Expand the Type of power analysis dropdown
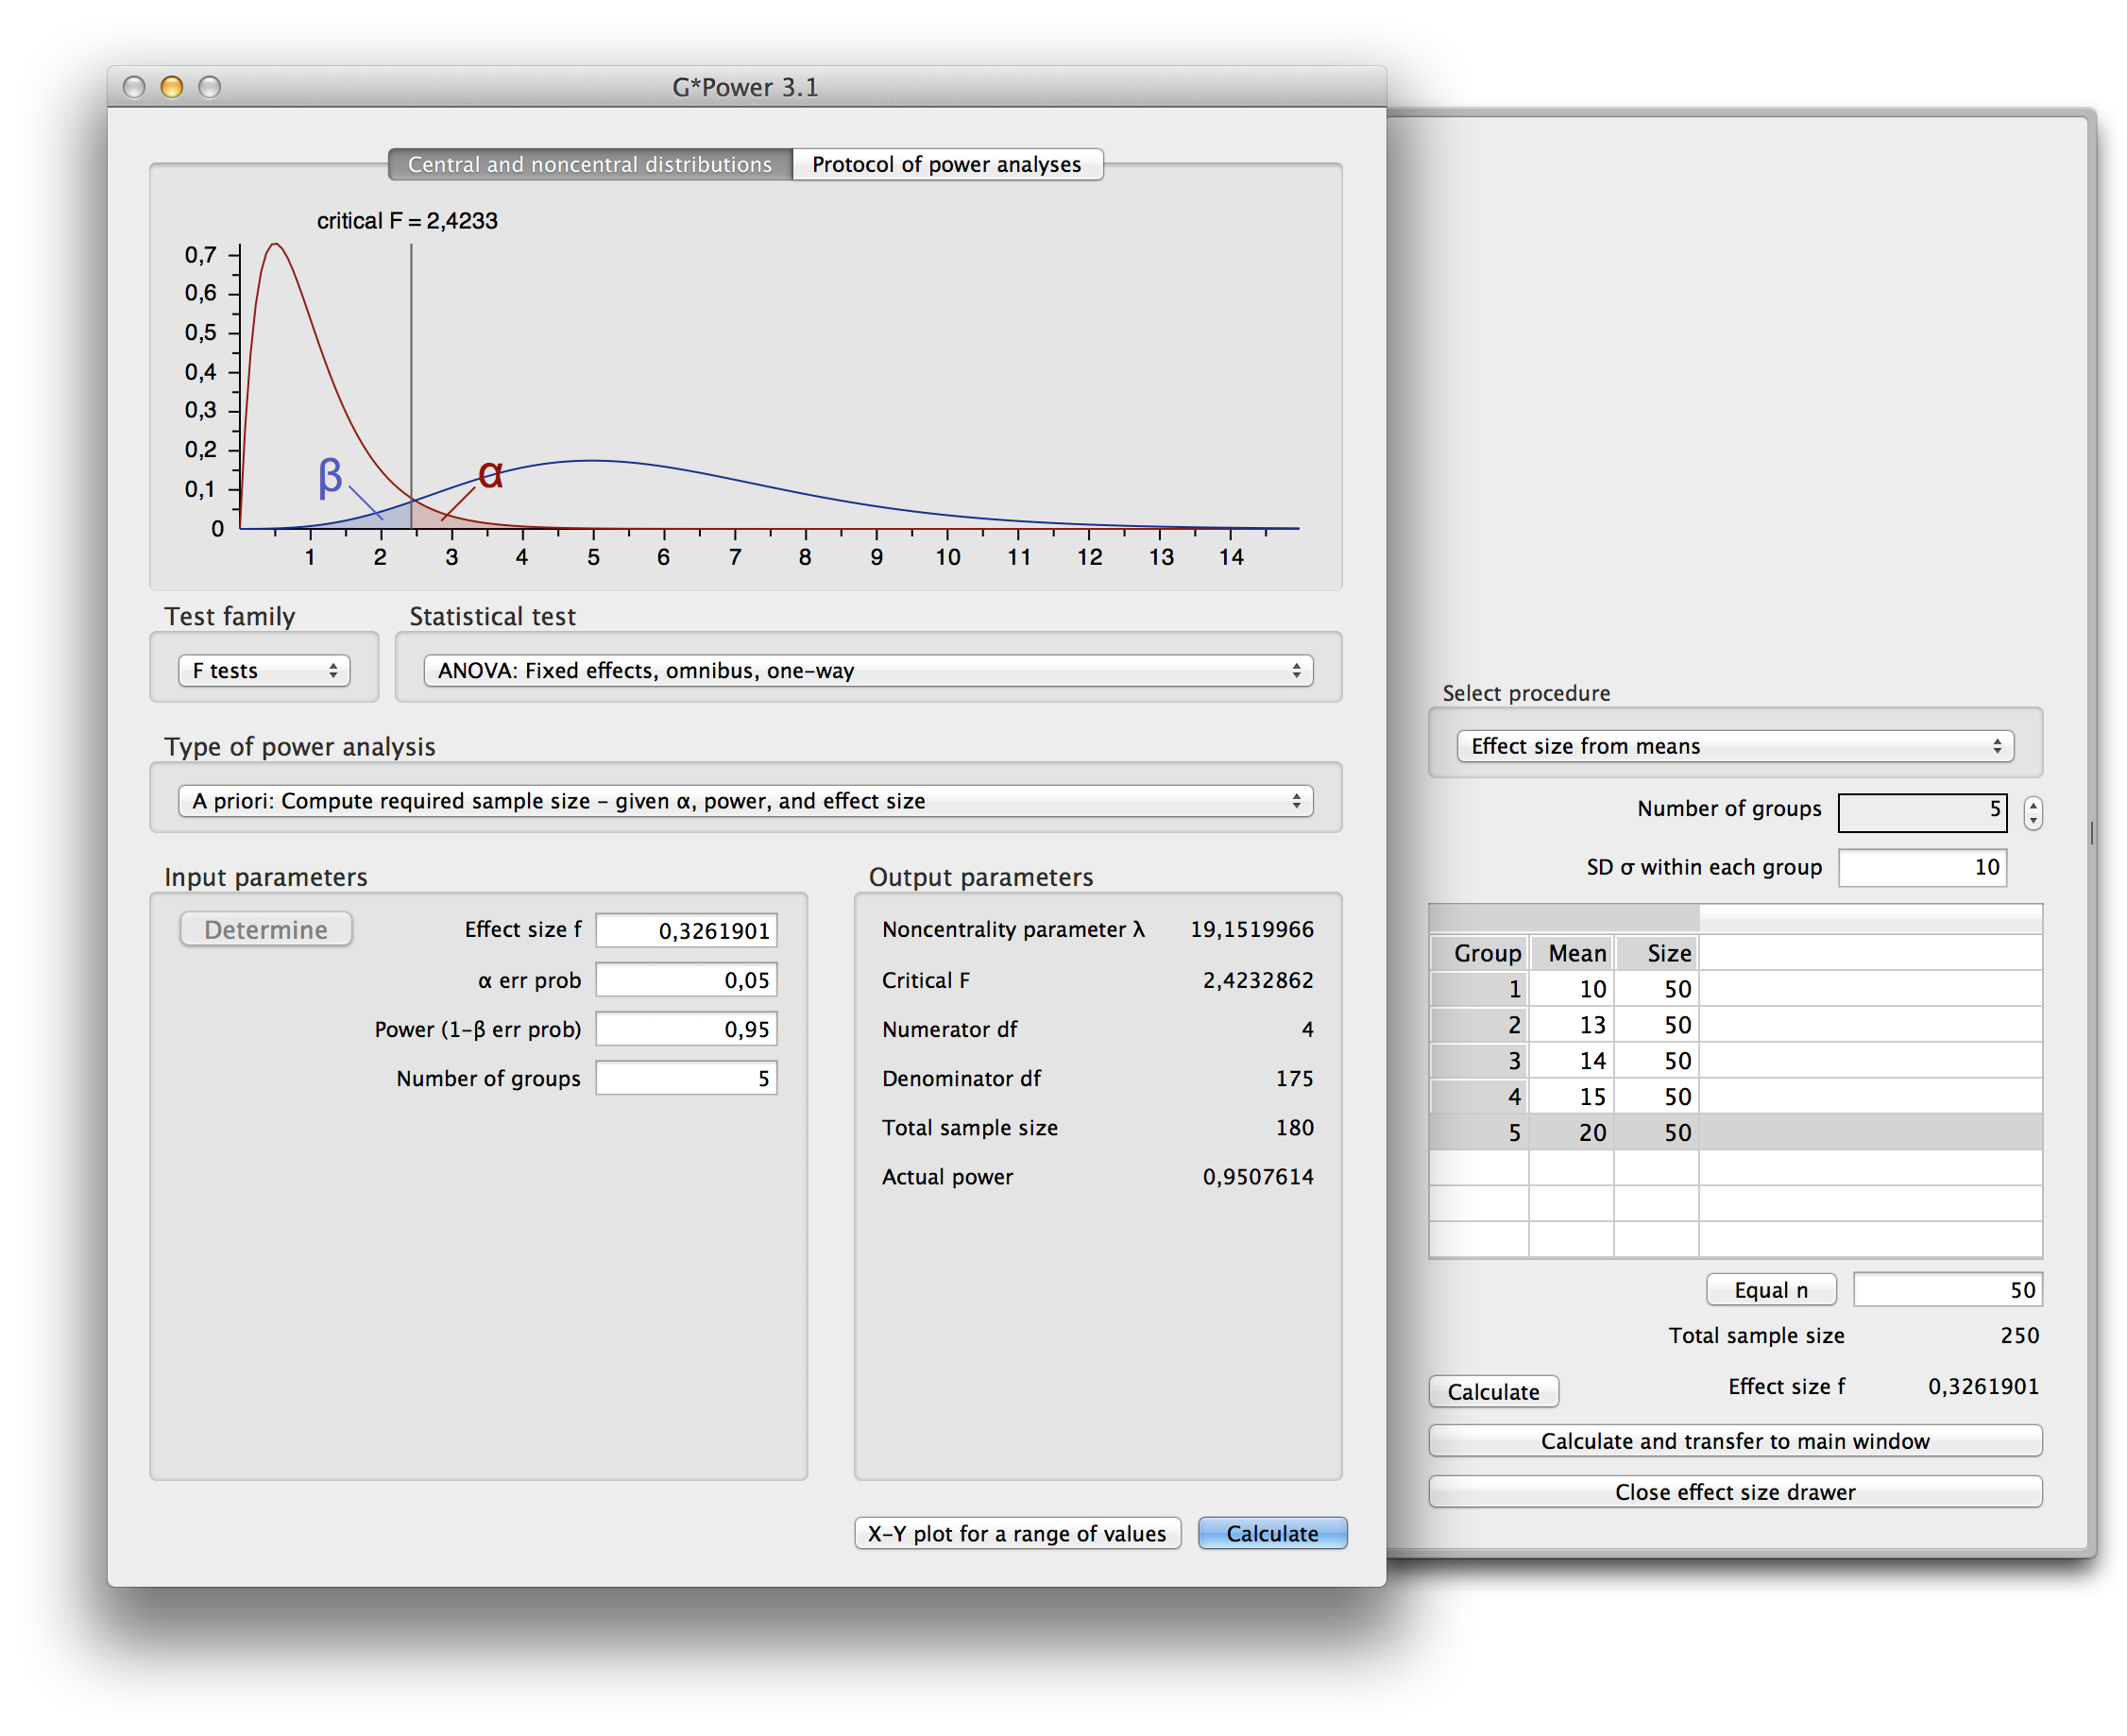Image resolution: width=2127 pixels, height=1736 pixels. click(745, 801)
